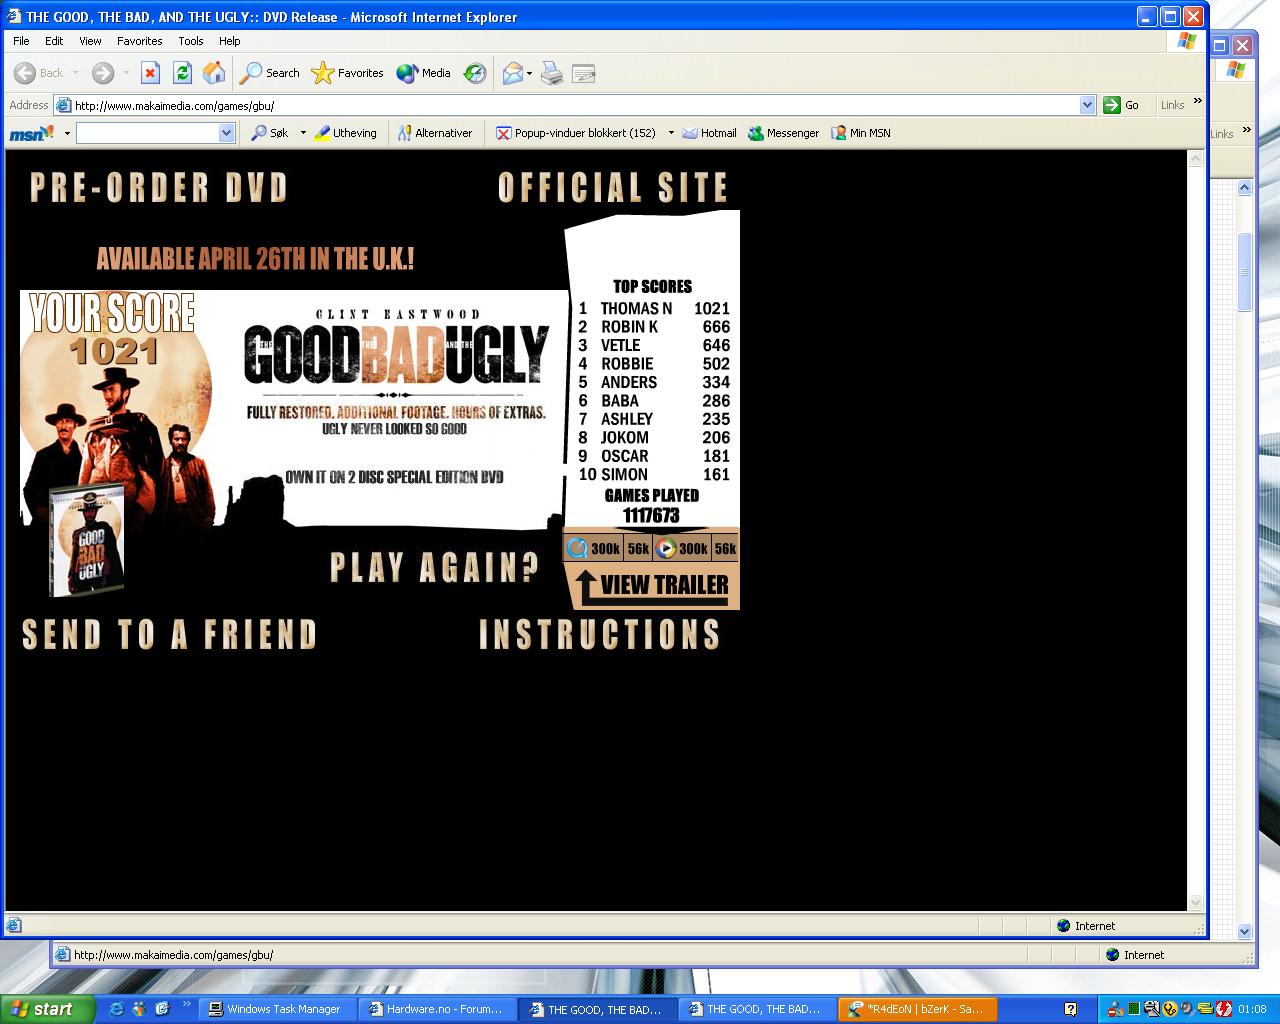1280x1024 pixels.
Task: Refresh the page using the green arrows icon
Action: tap(182, 73)
